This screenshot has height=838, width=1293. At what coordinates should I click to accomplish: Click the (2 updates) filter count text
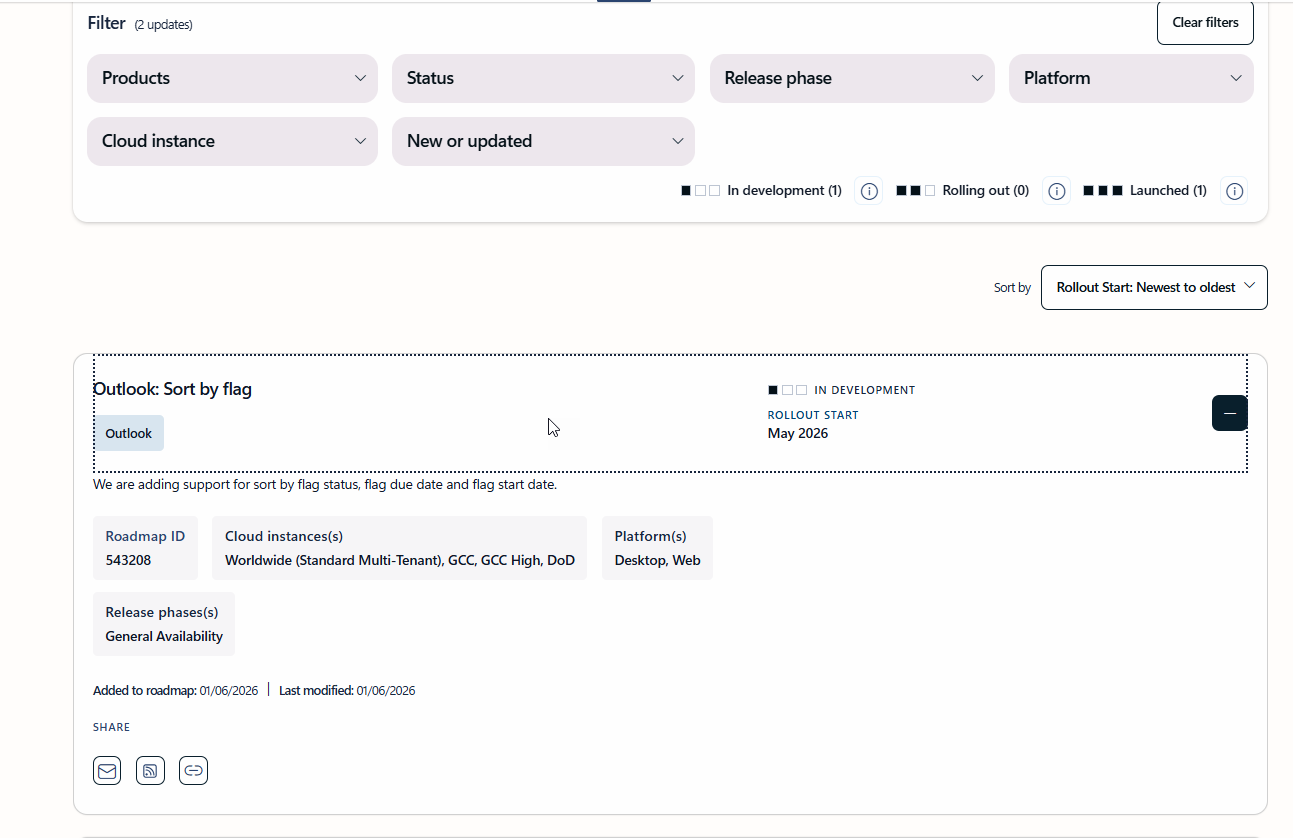click(164, 25)
